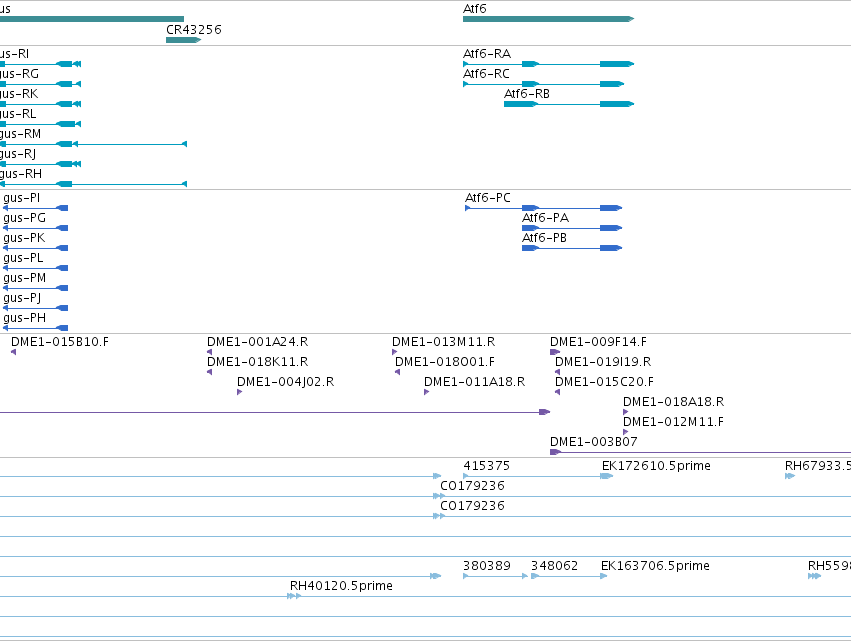The width and height of the screenshot is (851, 641).
Task: Click the Atf6-PA protein label
Action: (545, 218)
